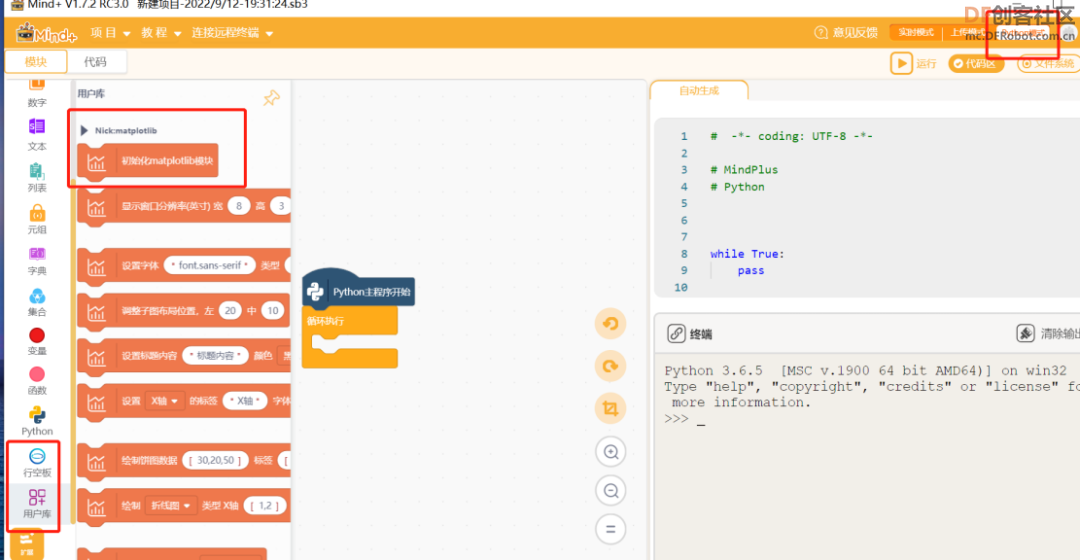Pin the 用户库 block palette
This screenshot has width=1080, height=560.
271,98
